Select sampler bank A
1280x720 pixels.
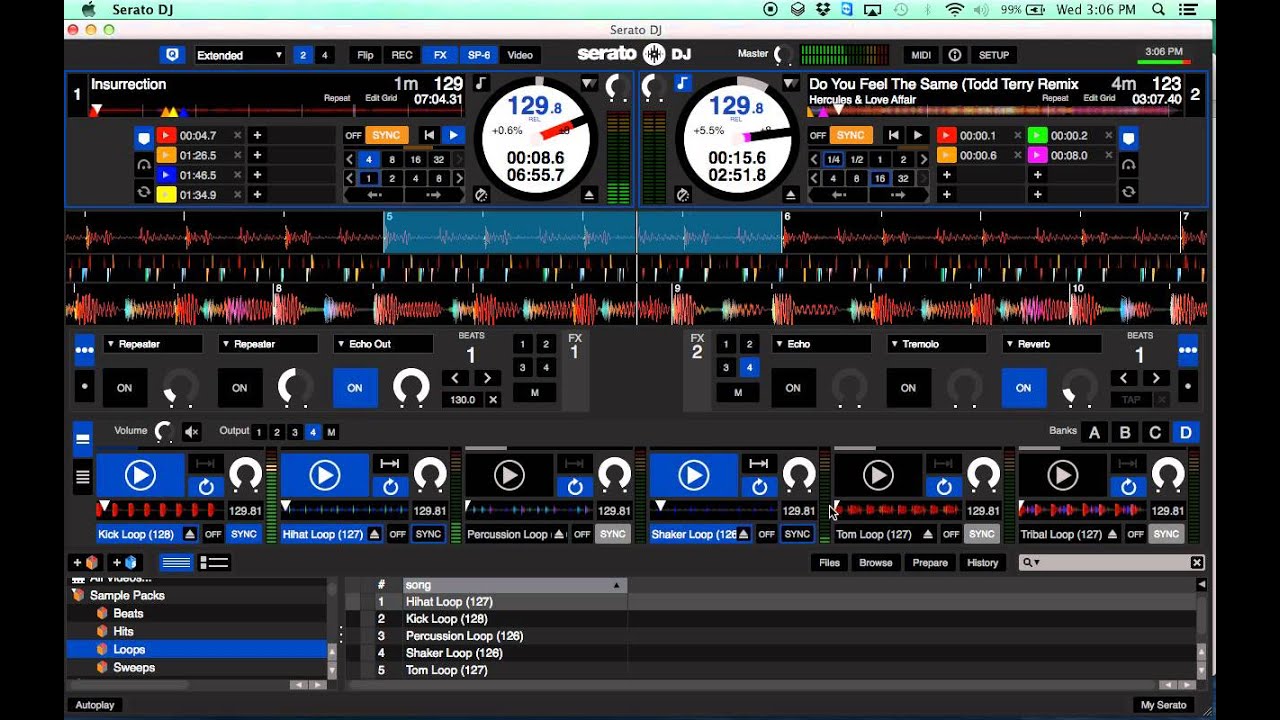tap(1095, 432)
